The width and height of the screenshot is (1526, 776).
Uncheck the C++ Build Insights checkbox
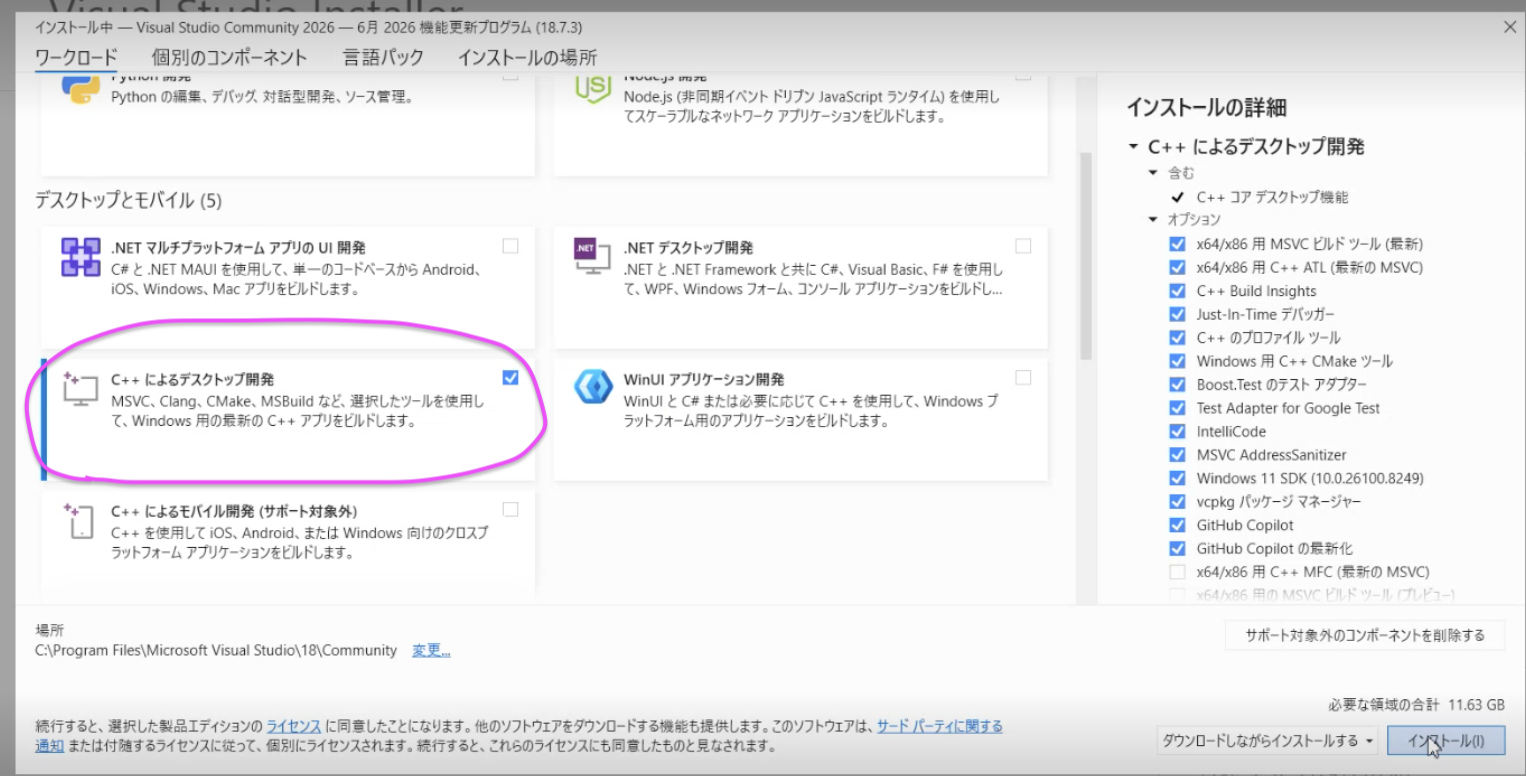pyautogui.click(x=1177, y=291)
